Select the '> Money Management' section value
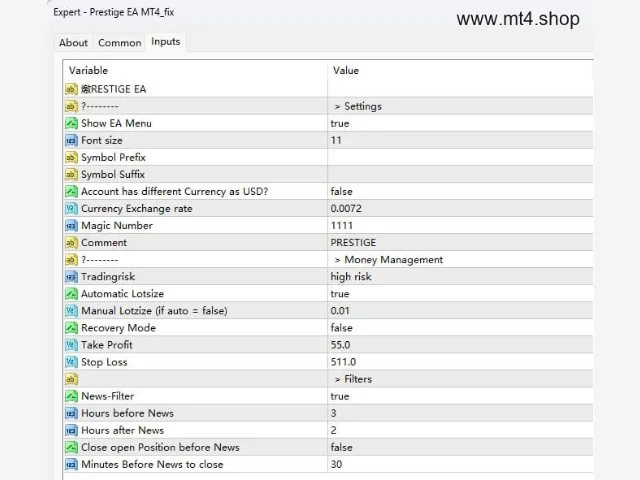This screenshot has height=480, width=640. pos(389,260)
